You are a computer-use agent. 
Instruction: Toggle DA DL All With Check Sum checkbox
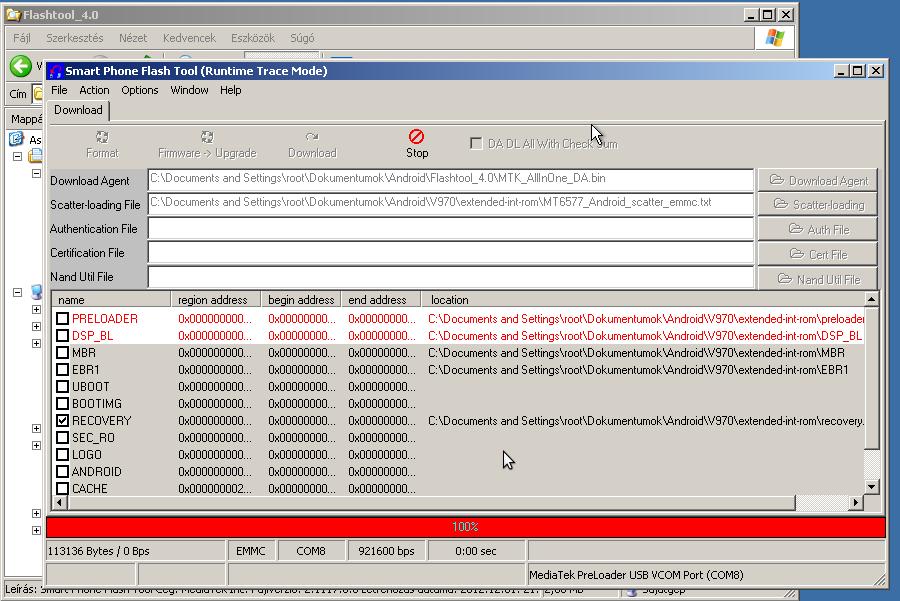pyautogui.click(x=476, y=144)
